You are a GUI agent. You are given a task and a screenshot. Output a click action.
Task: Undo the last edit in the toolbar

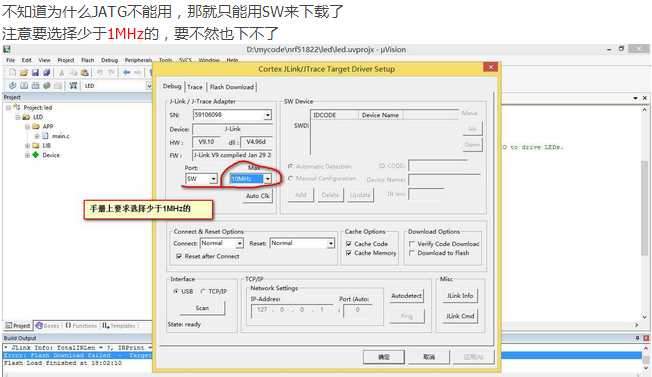pos(100,73)
